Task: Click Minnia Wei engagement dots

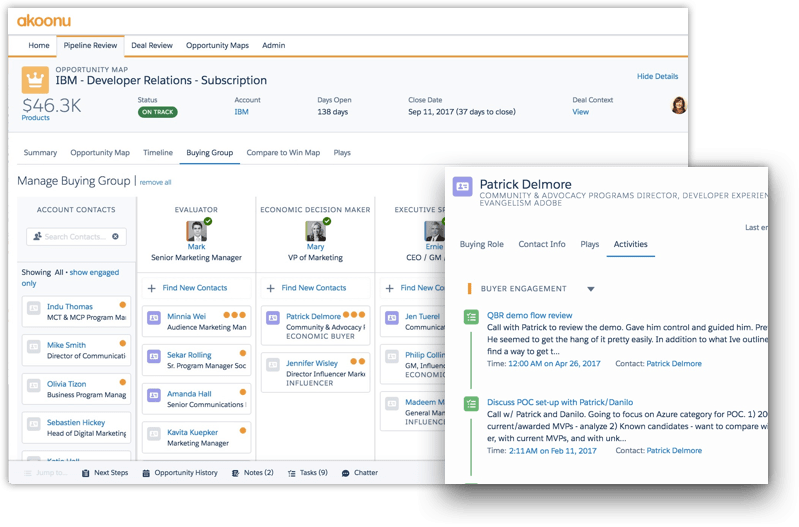Action: click(234, 315)
